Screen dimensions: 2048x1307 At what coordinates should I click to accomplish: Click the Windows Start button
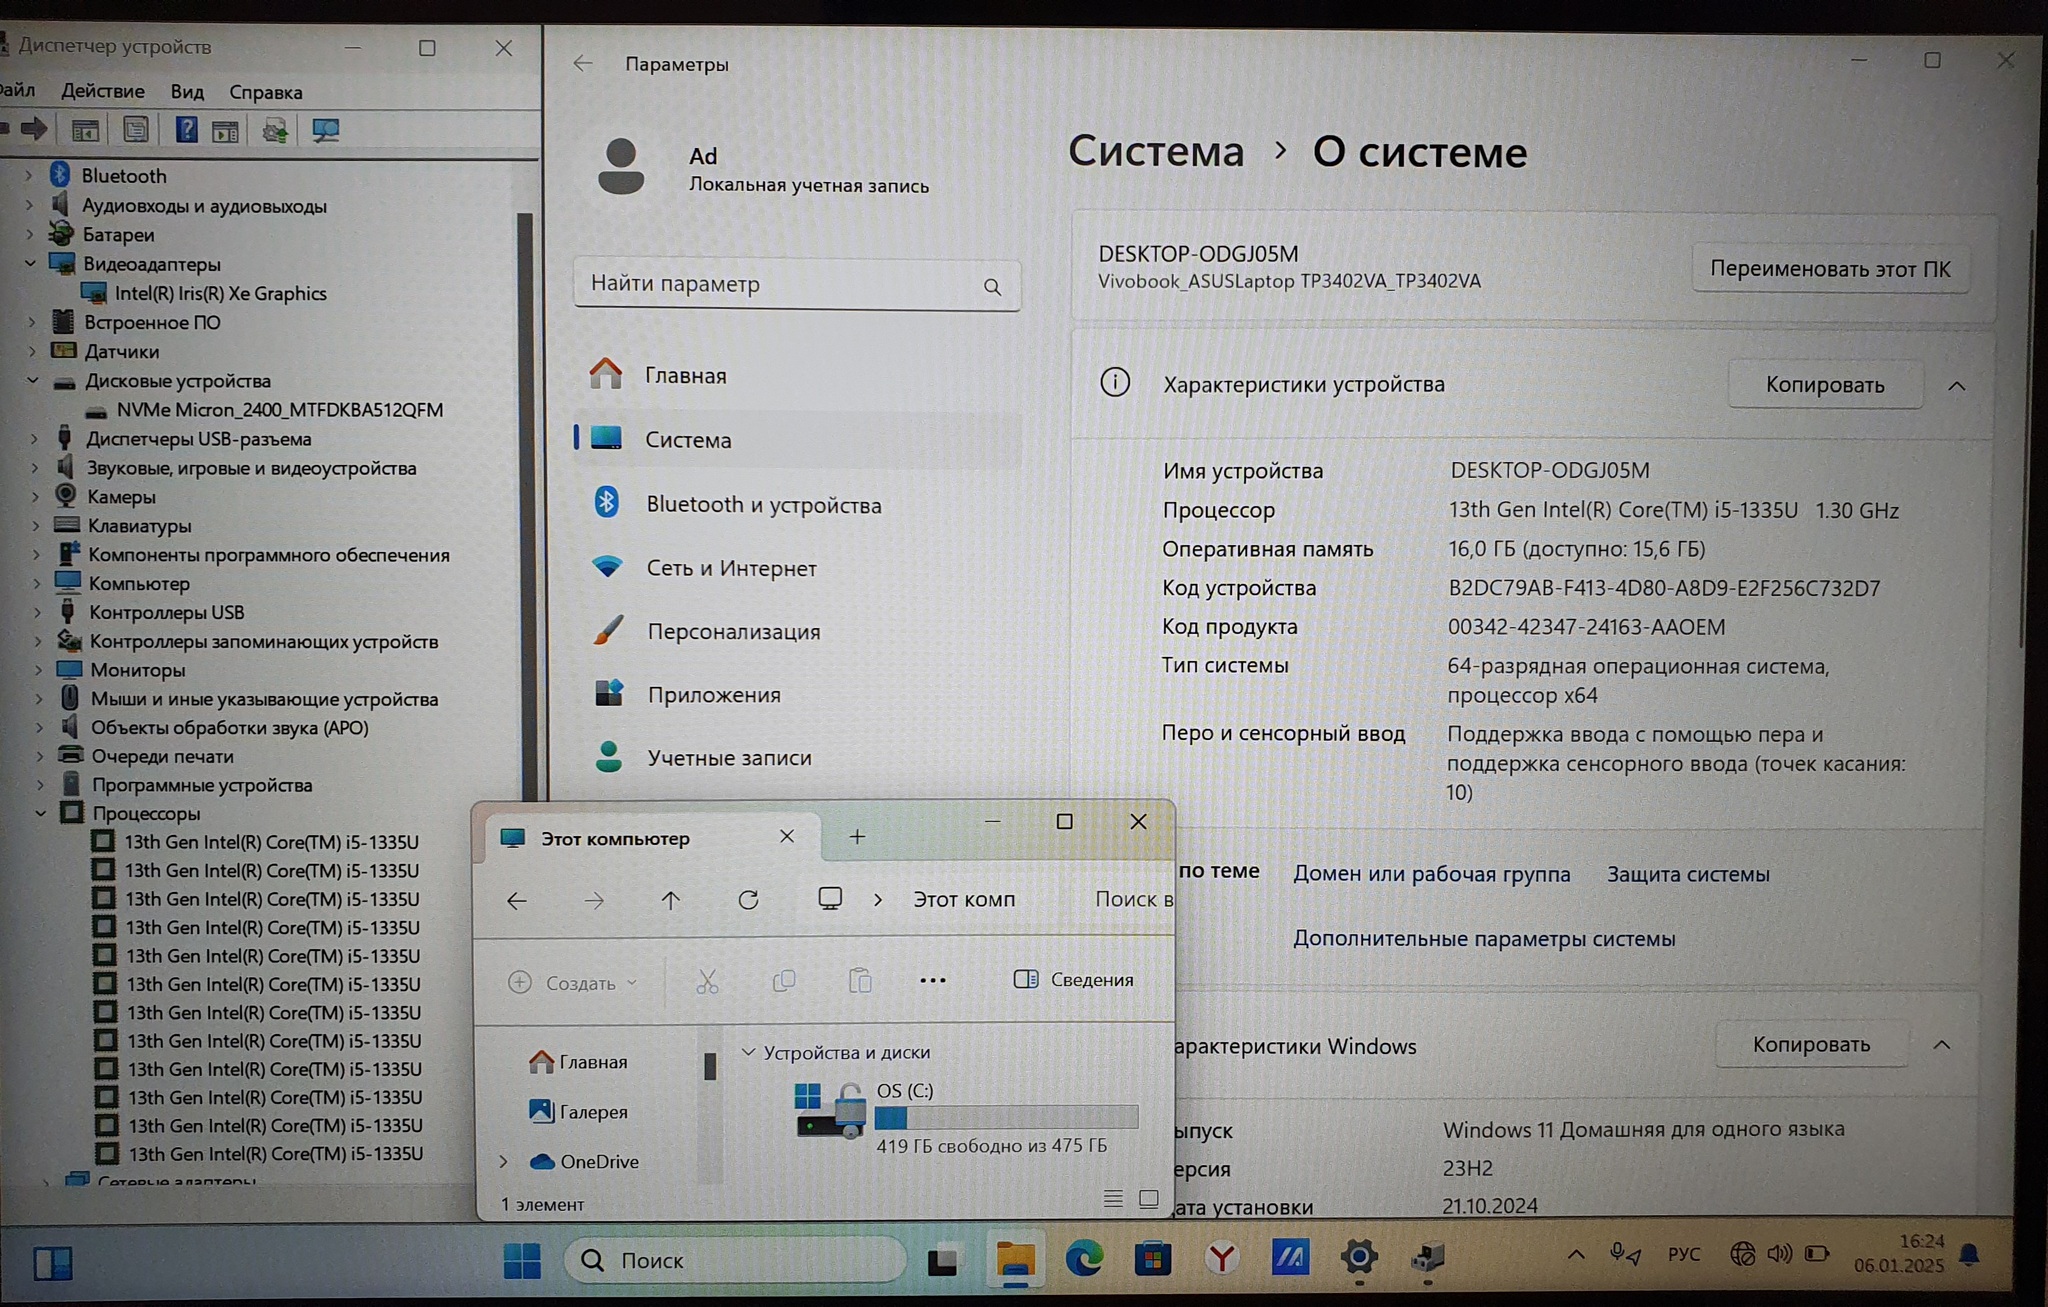[x=521, y=1260]
